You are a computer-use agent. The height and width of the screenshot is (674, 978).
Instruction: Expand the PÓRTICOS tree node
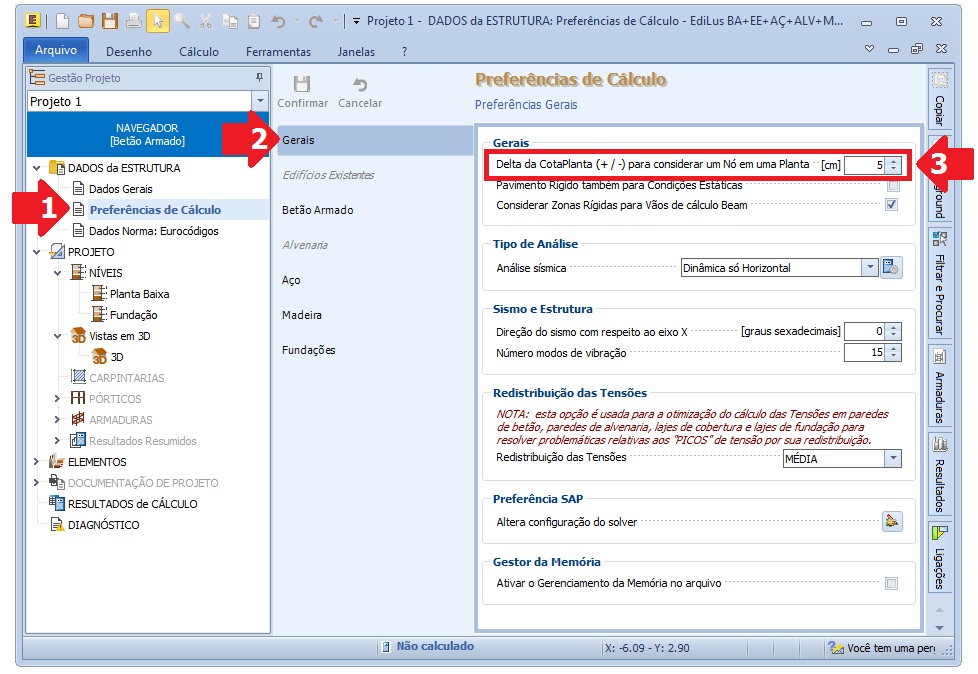click(x=57, y=398)
